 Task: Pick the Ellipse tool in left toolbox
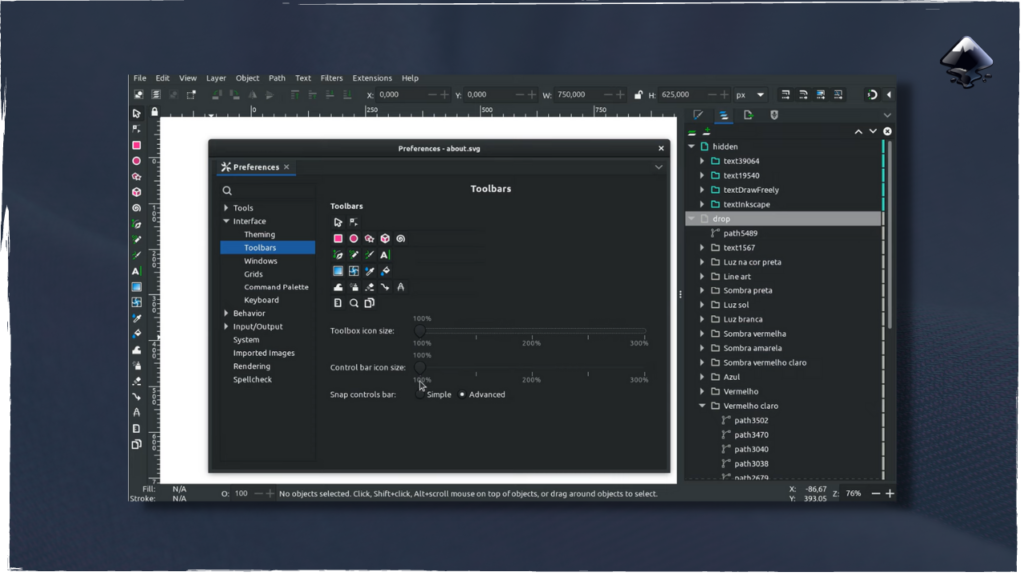point(136,161)
